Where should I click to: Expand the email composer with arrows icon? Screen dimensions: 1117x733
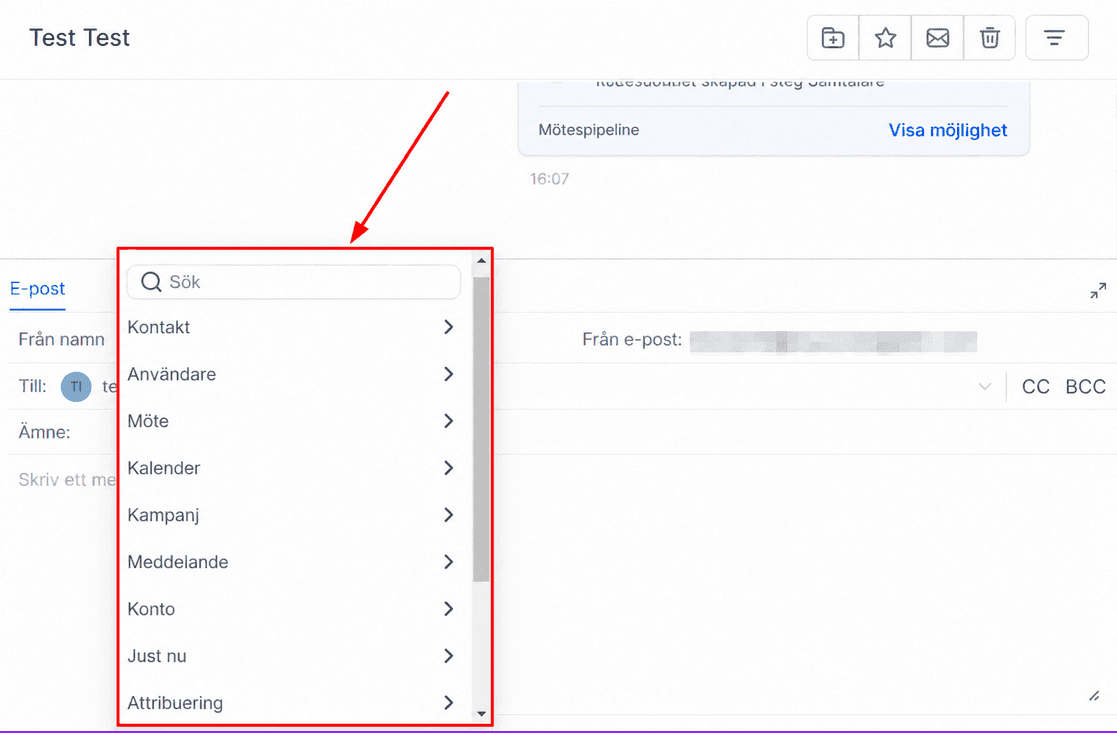[x=1098, y=291]
